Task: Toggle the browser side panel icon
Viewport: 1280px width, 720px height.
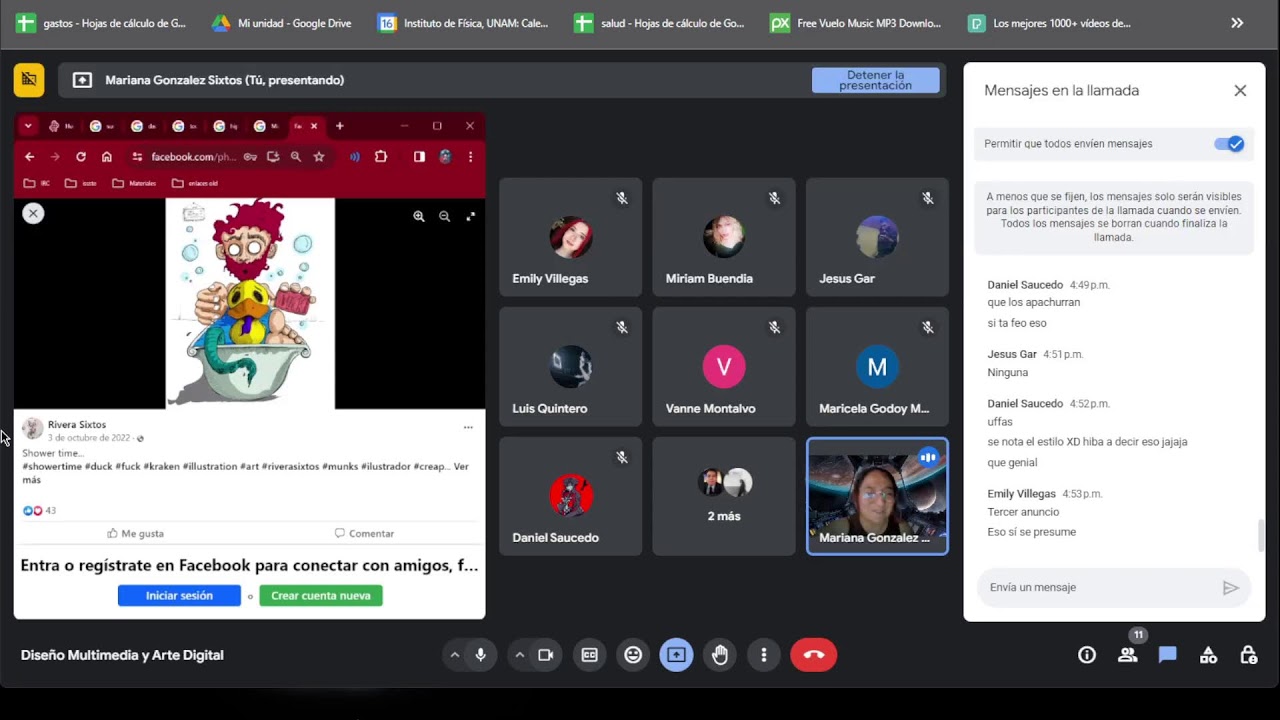Action: pos(419,157)
